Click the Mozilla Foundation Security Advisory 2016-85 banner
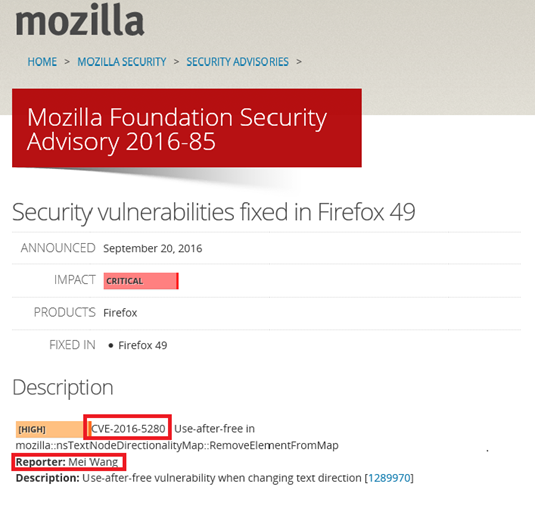 (x=187, y=128)
